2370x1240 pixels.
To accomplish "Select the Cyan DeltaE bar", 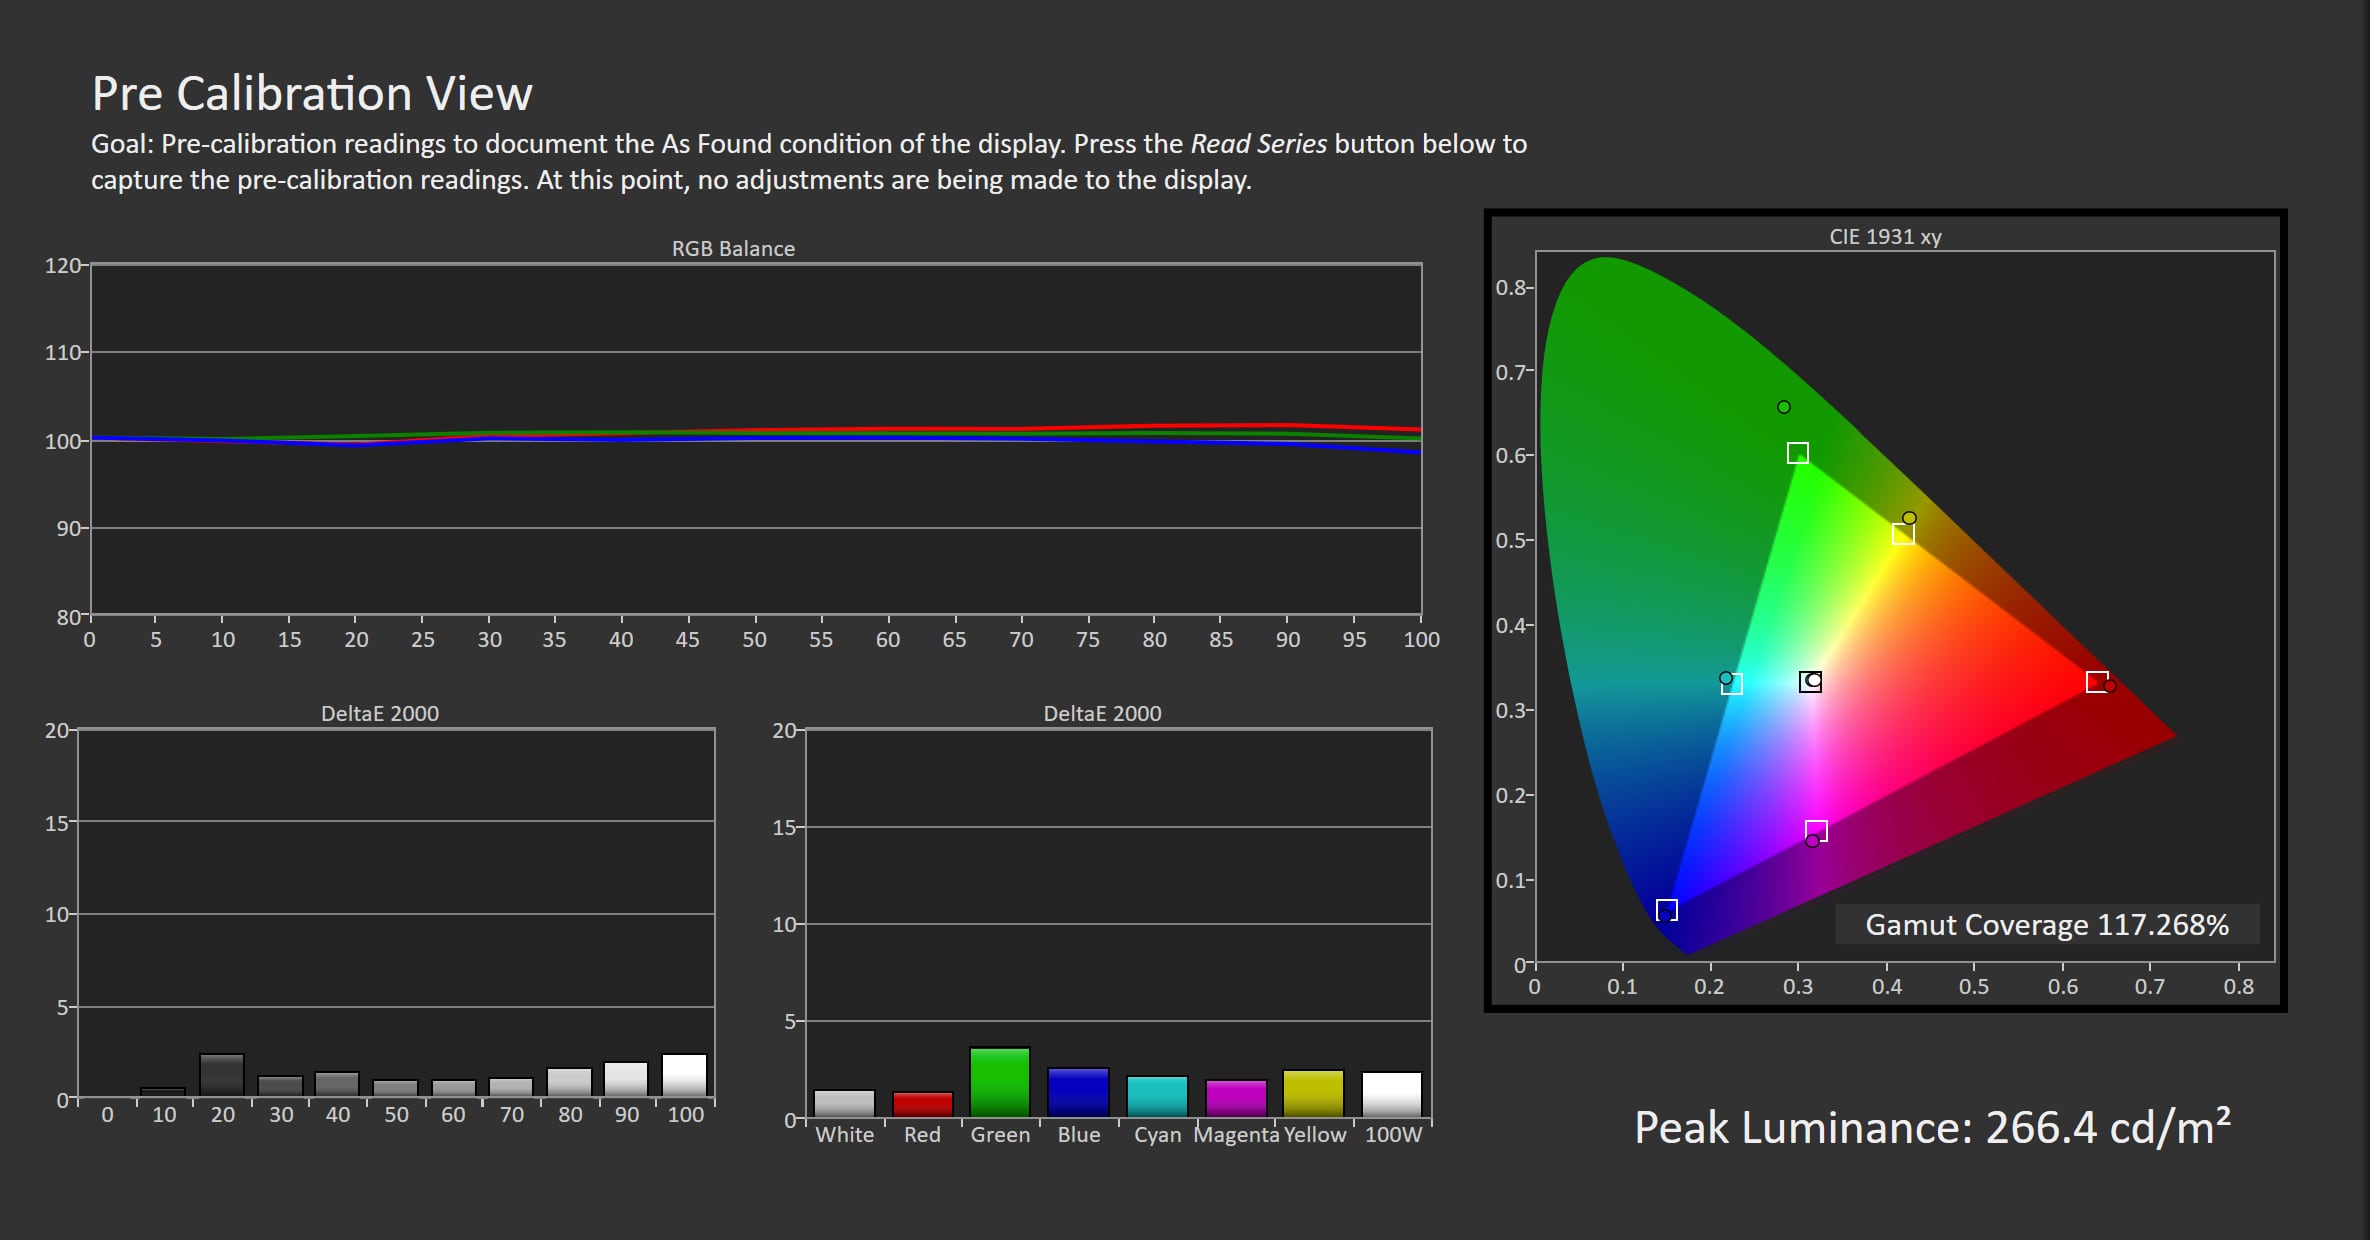I will coord(1157,1096).
